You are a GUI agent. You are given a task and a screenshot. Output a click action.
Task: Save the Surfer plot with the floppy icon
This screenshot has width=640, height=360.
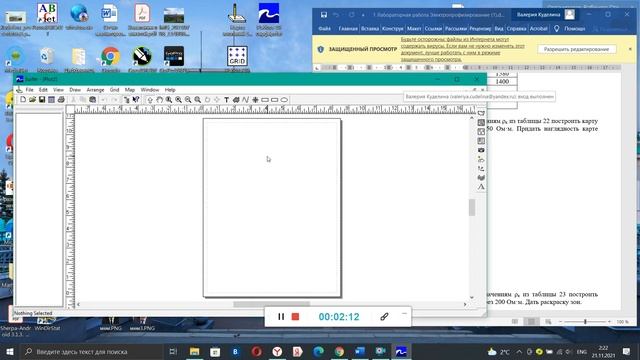42,100
